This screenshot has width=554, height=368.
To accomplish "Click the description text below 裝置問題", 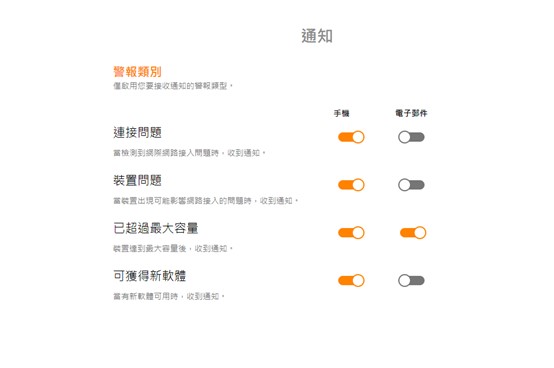I will (206, 201).
